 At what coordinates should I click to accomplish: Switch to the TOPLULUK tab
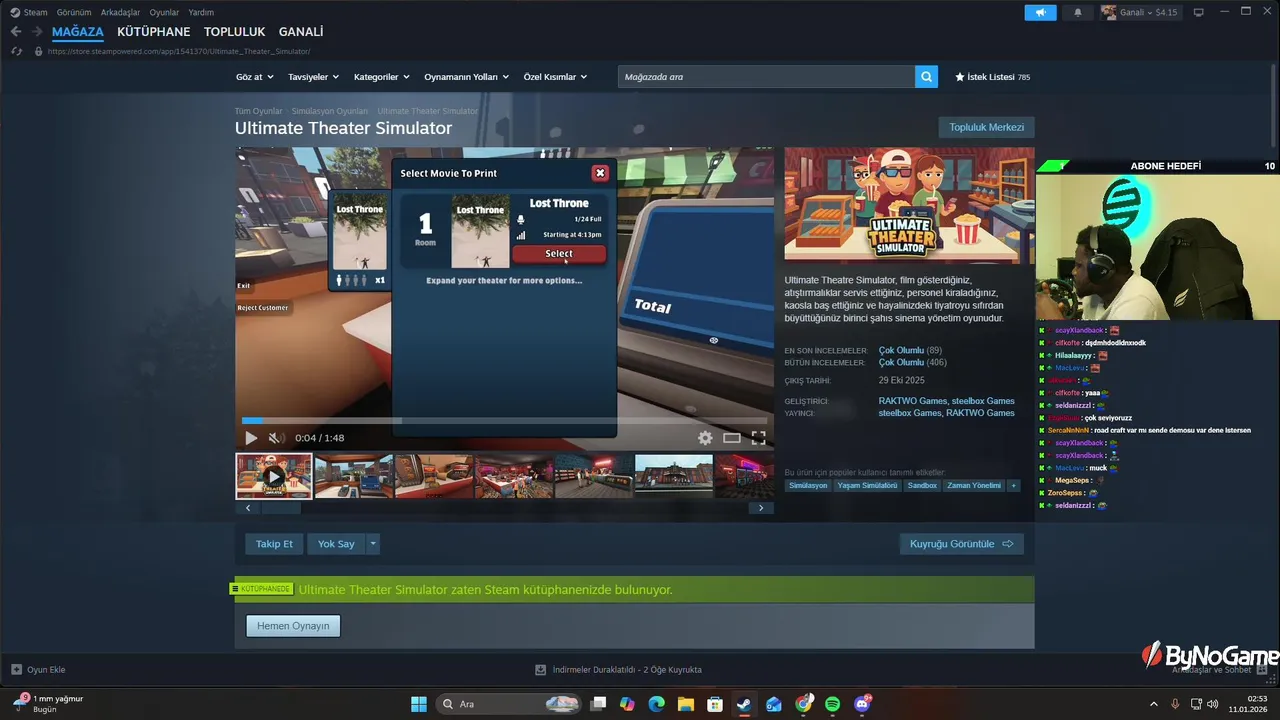click(x=234, y=32)
